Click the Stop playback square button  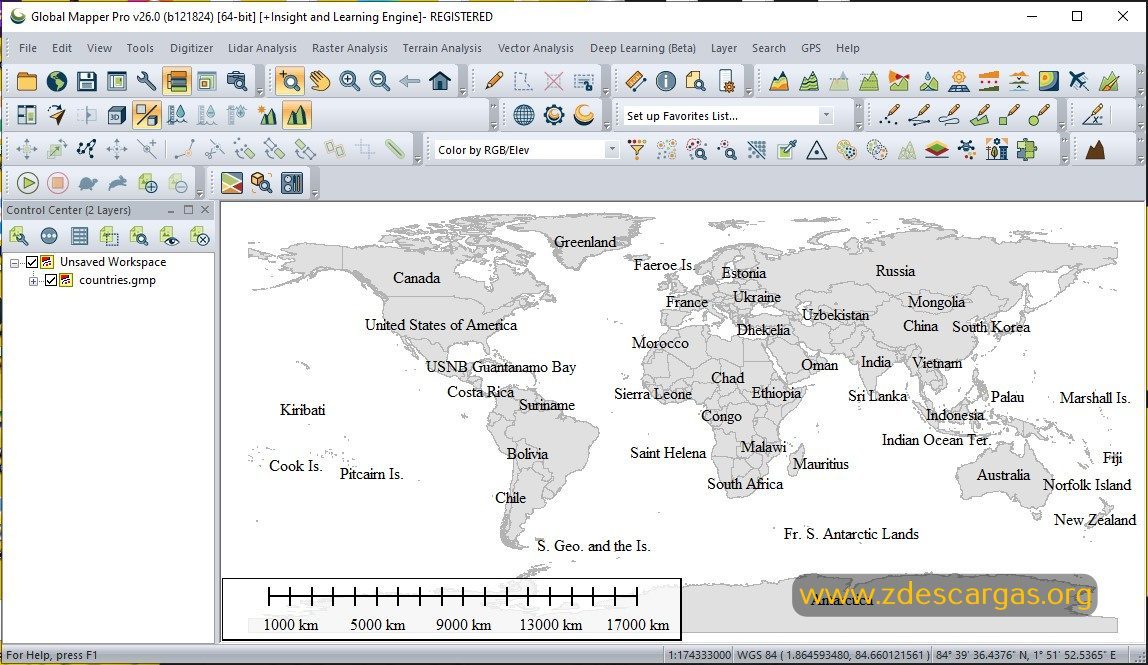[58, 183]
